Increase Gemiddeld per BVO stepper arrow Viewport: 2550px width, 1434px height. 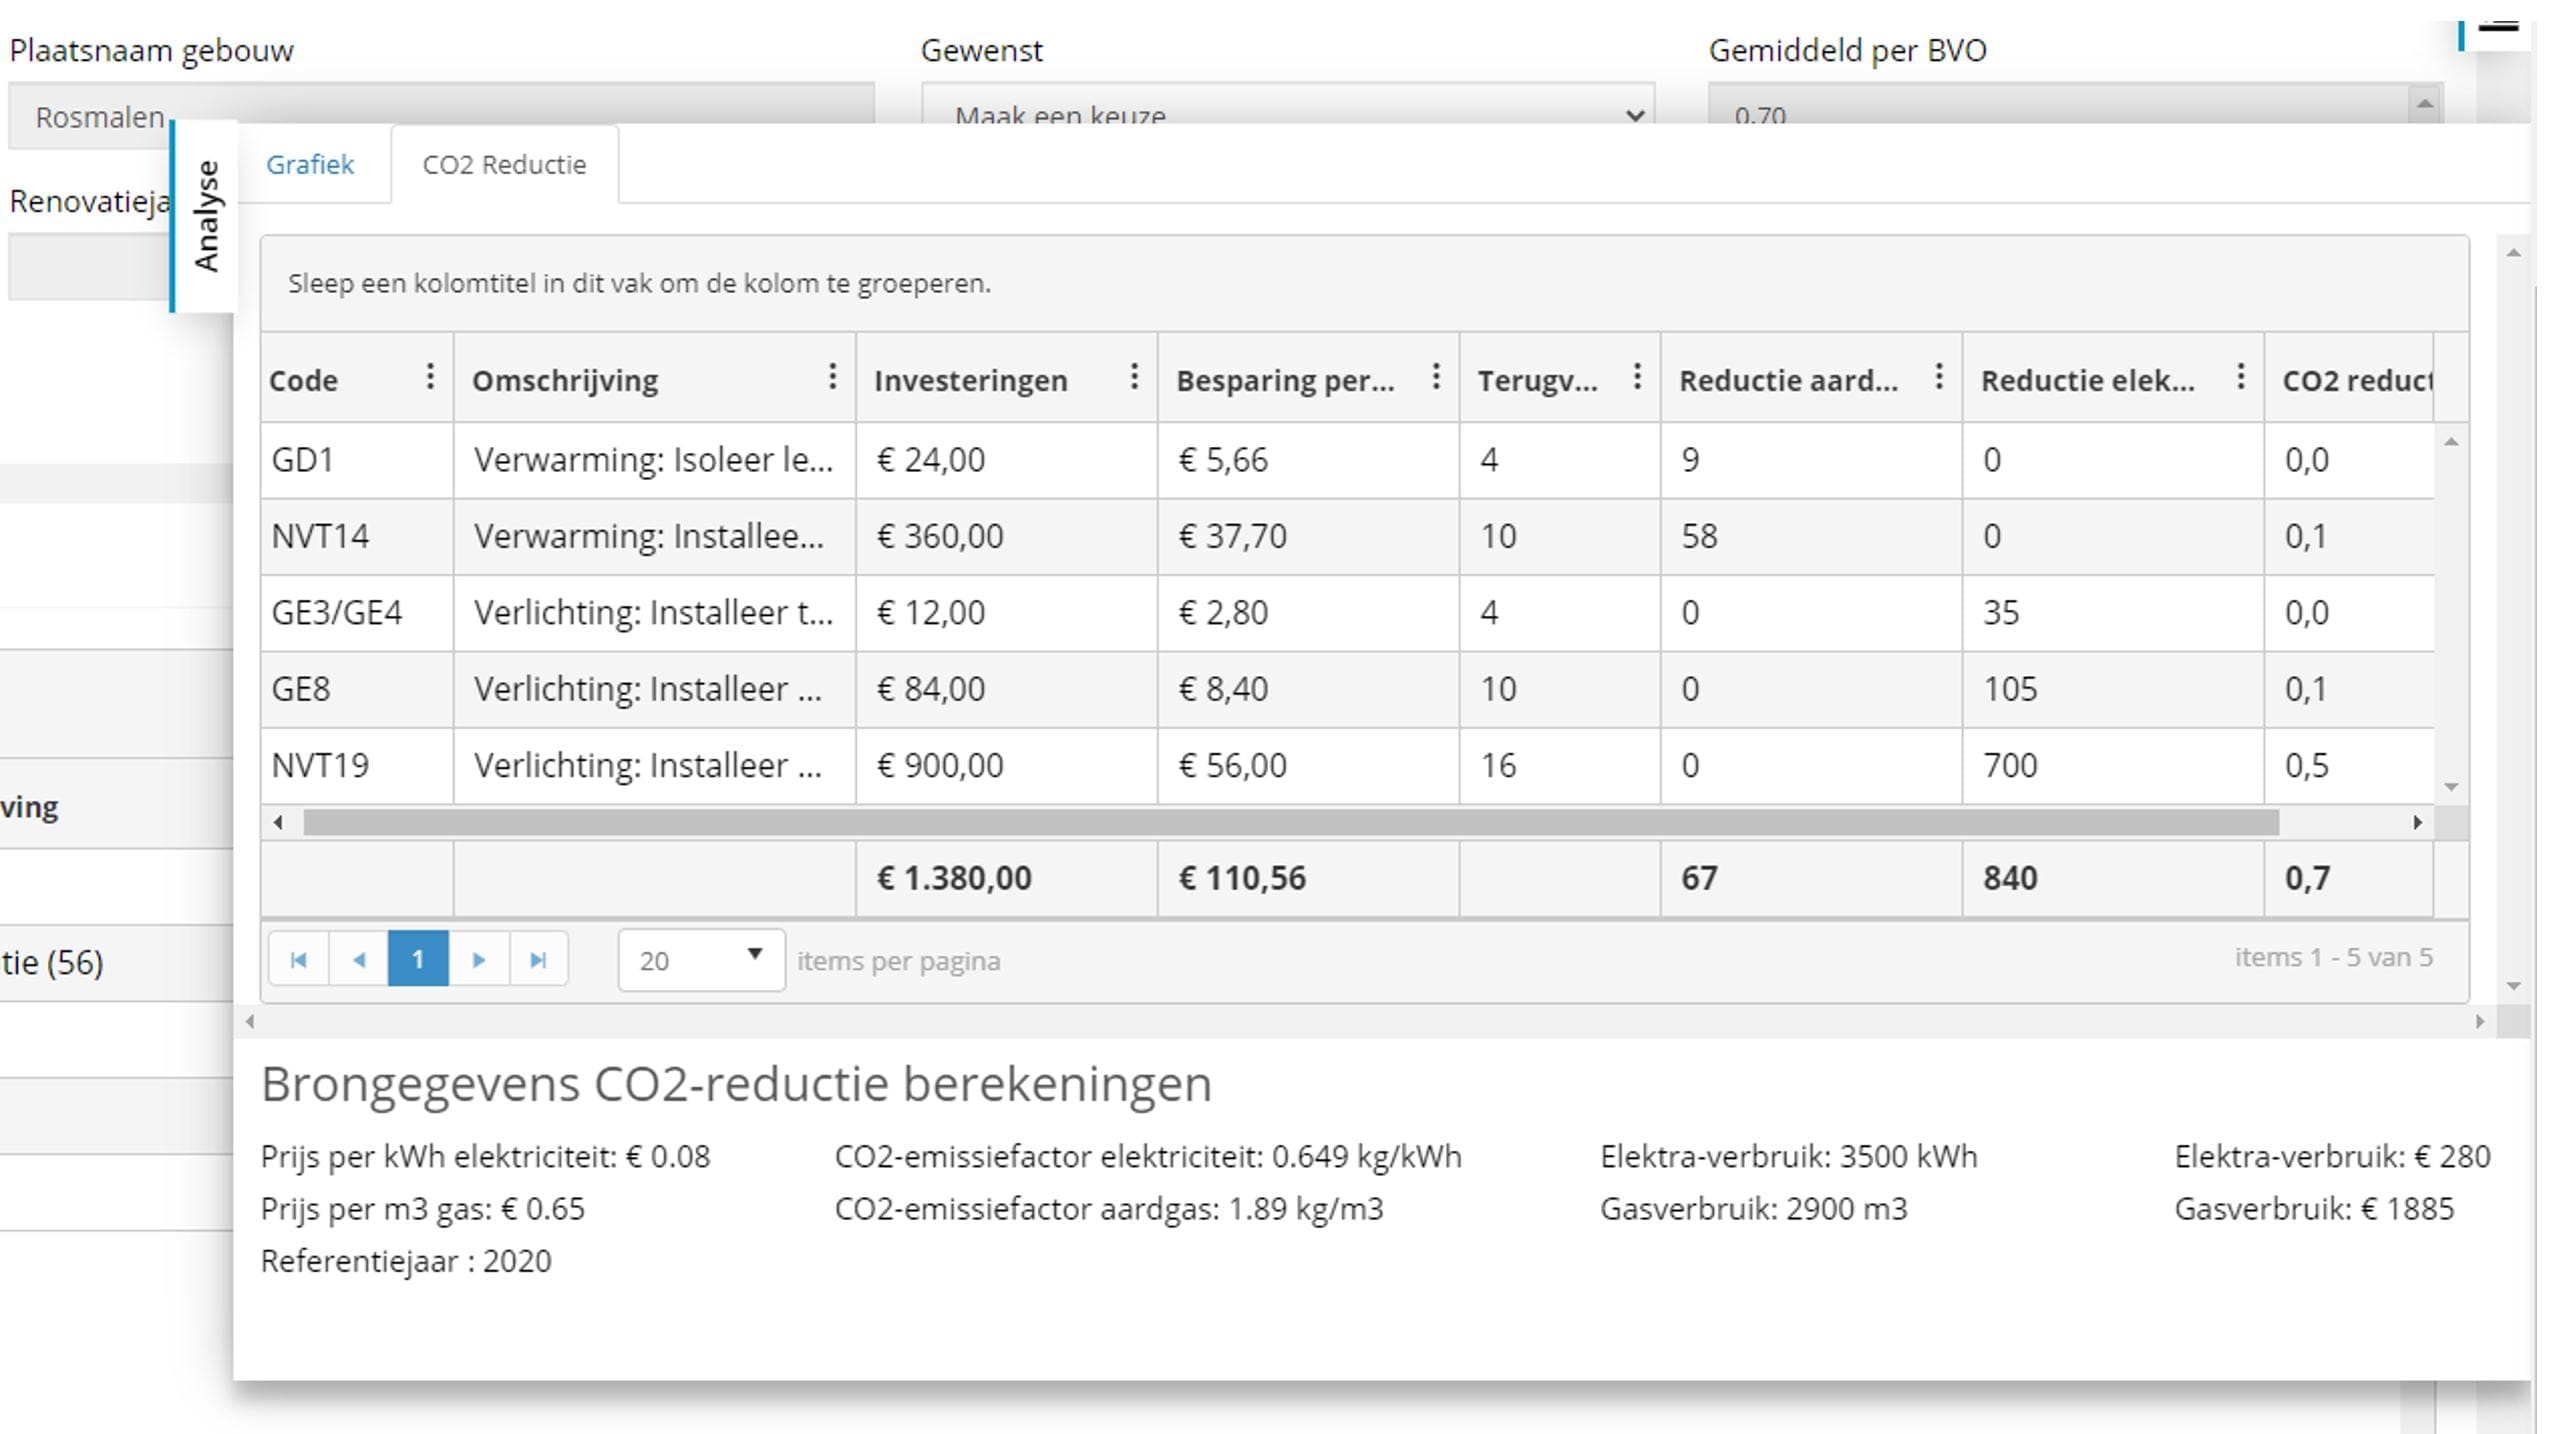(2424, 104)
